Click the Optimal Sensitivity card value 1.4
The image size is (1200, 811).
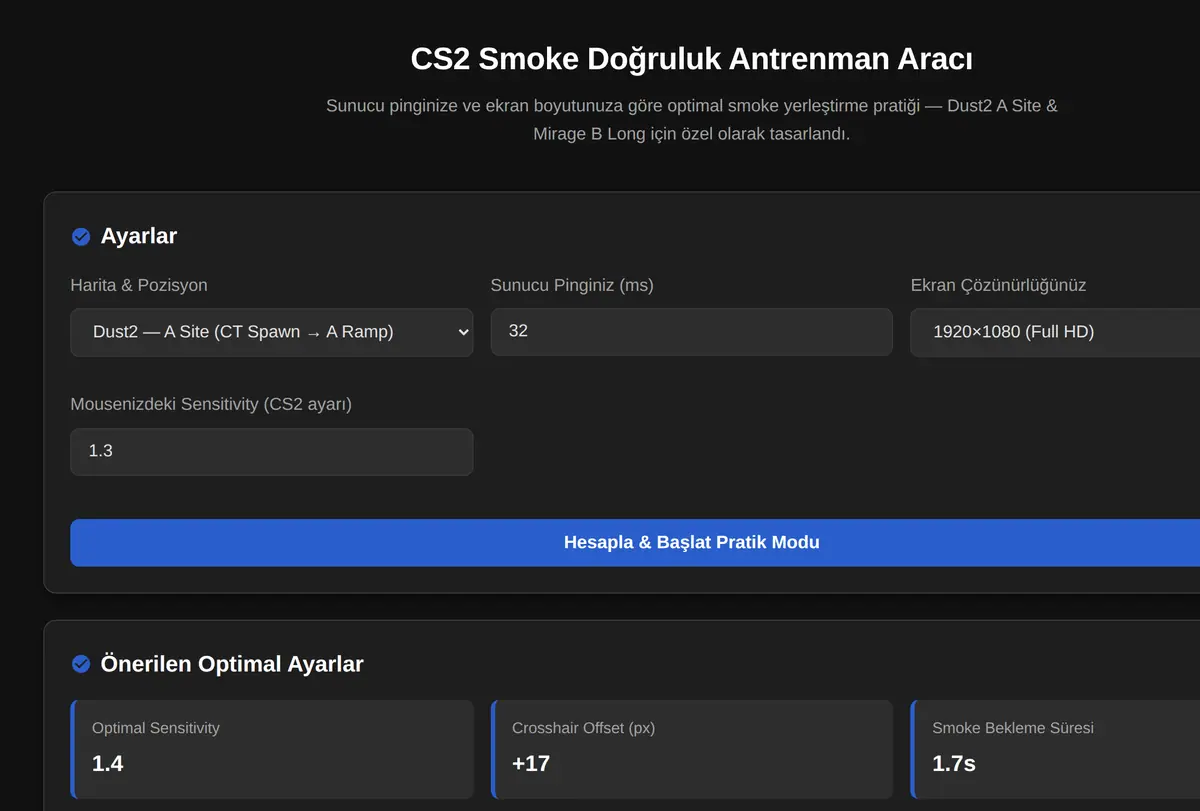point(108,764)
